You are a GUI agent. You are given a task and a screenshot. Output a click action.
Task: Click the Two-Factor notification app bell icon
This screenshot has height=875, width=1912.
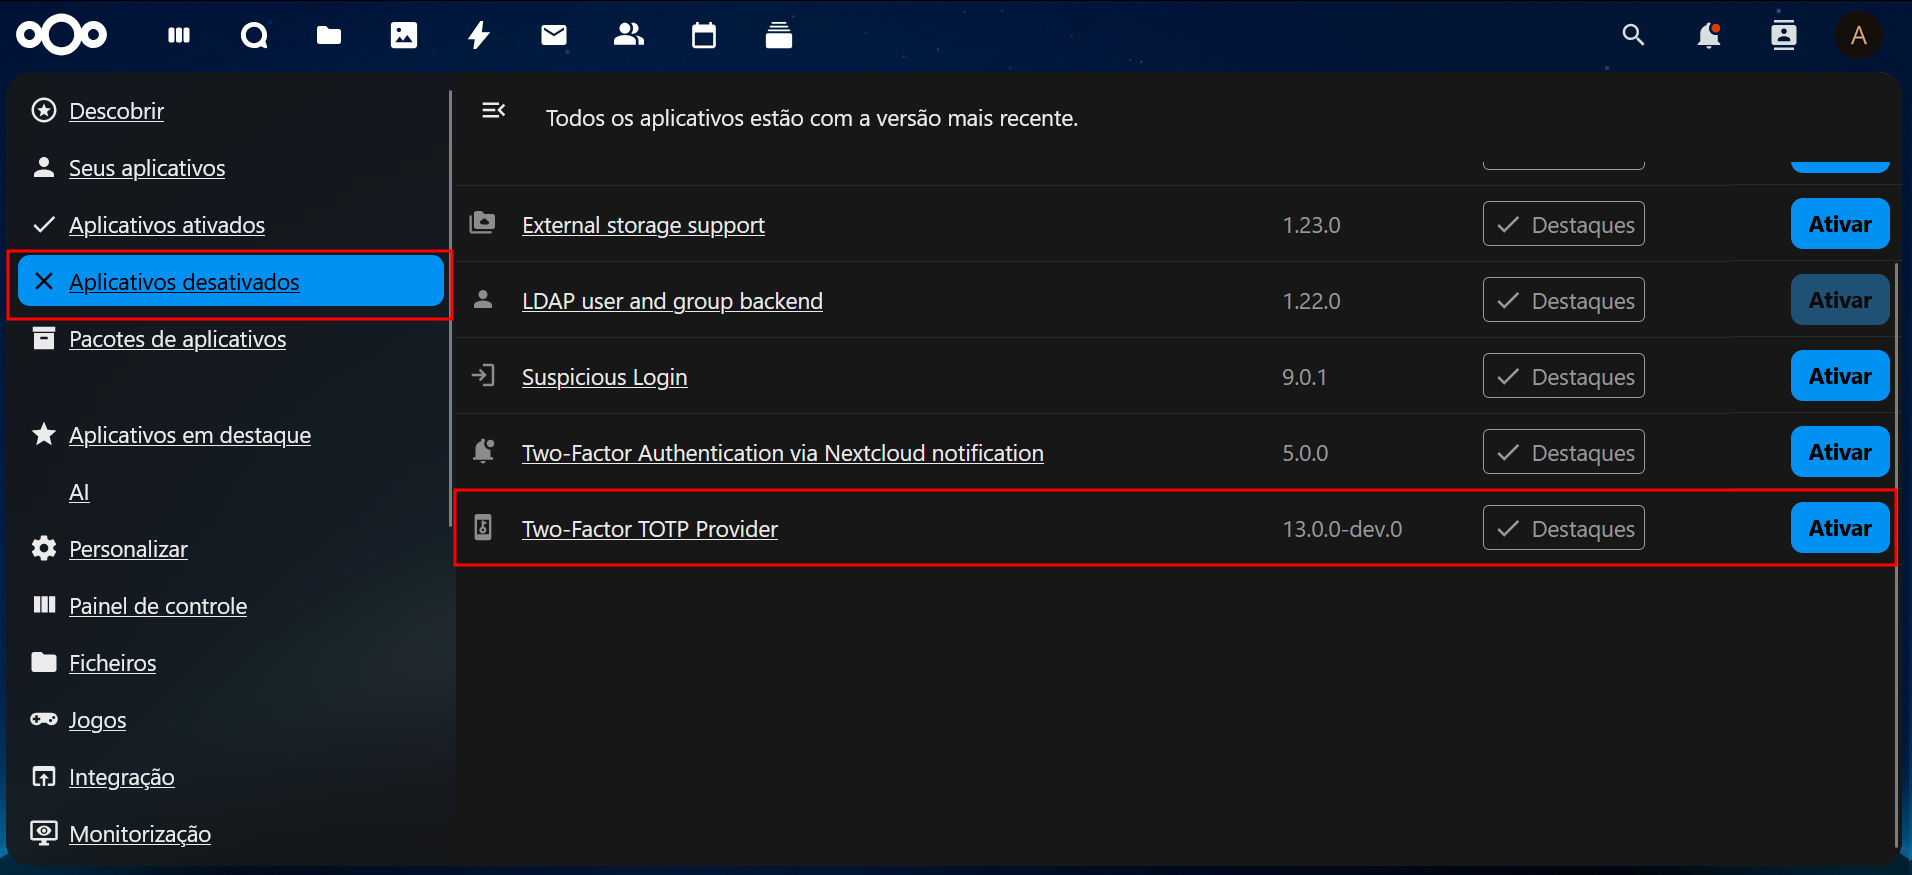coord(483,451)
